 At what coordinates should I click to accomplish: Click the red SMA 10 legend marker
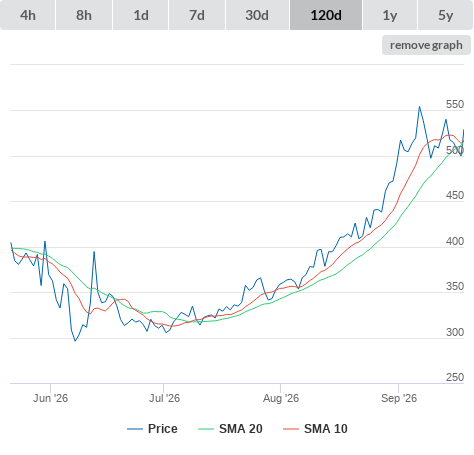pos(291,429)
